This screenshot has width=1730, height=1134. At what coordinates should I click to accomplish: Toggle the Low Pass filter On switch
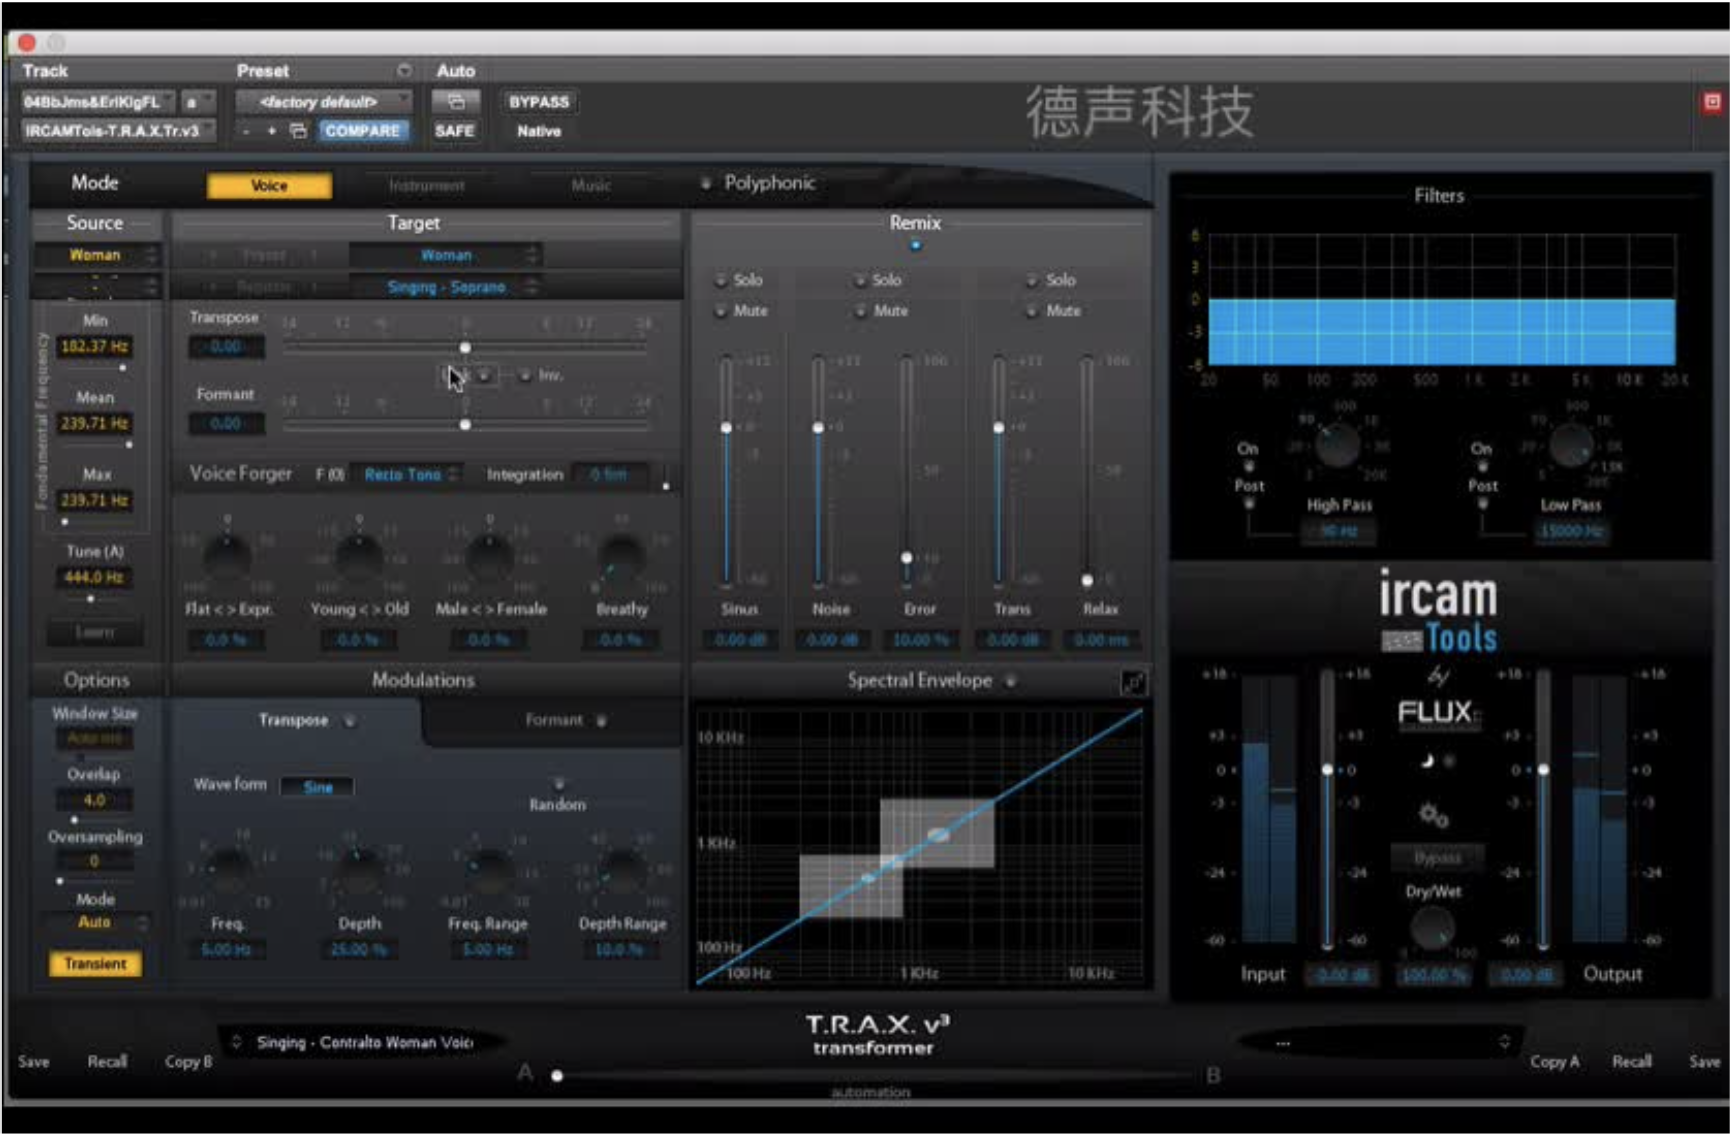pos(1482,466)
